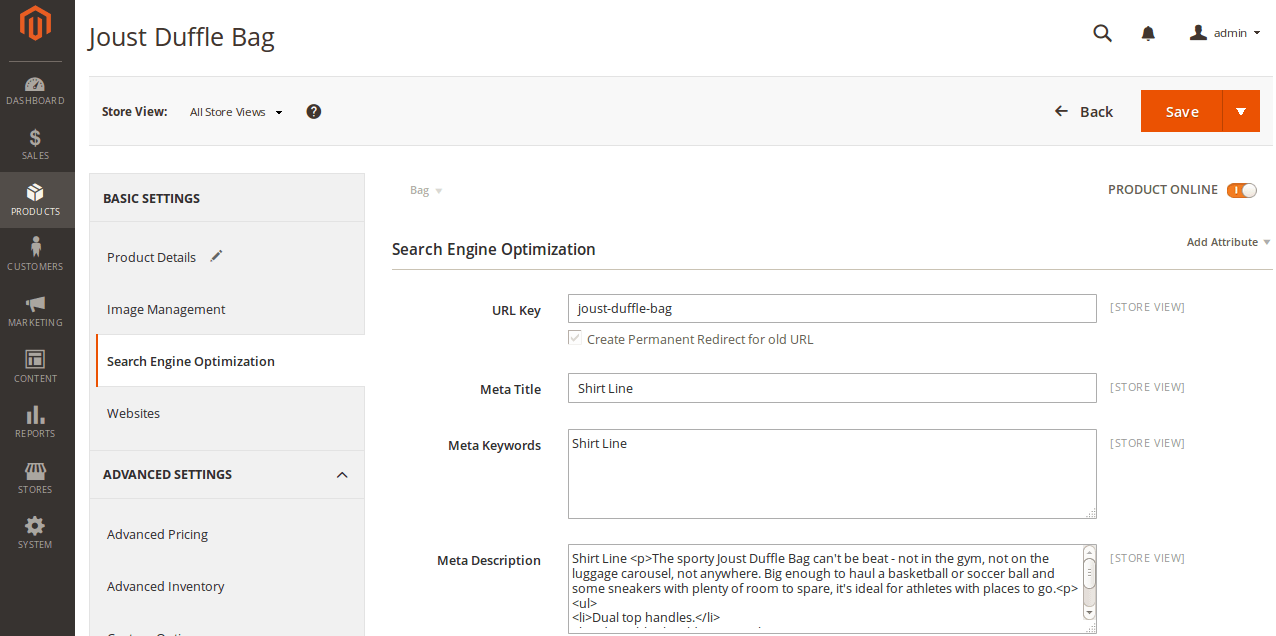Click the Search Engine Optimization section heading
The height and width of the screenshot is (636, 1276).
(494, 249)
